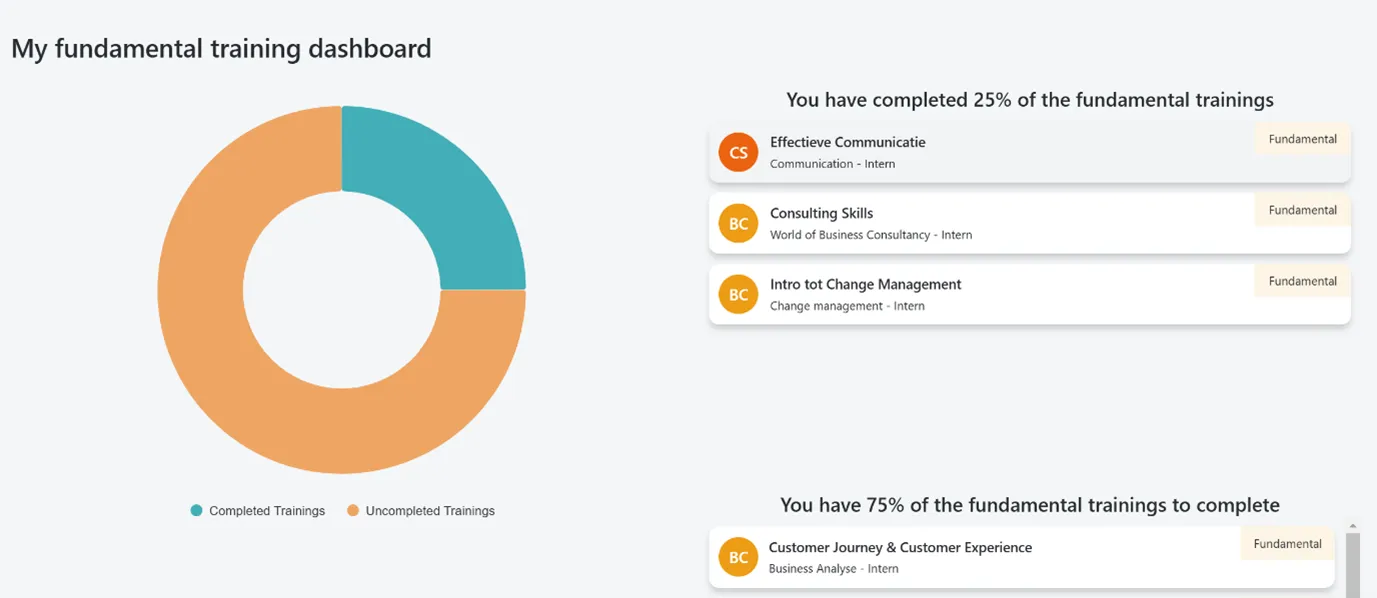1377x598 pixels.
Task: Open the Consulting Skills training title
Action: pos(821,213)
